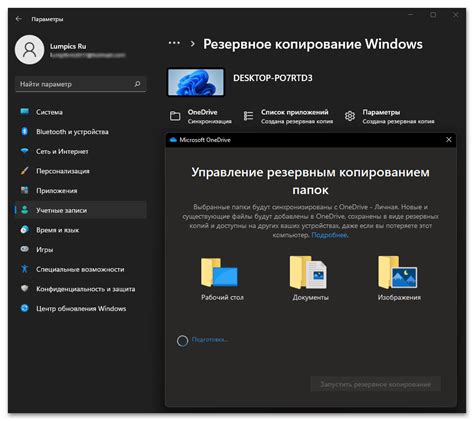Maximize the Параметры window
The width and height of the screenshot is (474, 421).
pyautogui.click(x=433, y=15)
